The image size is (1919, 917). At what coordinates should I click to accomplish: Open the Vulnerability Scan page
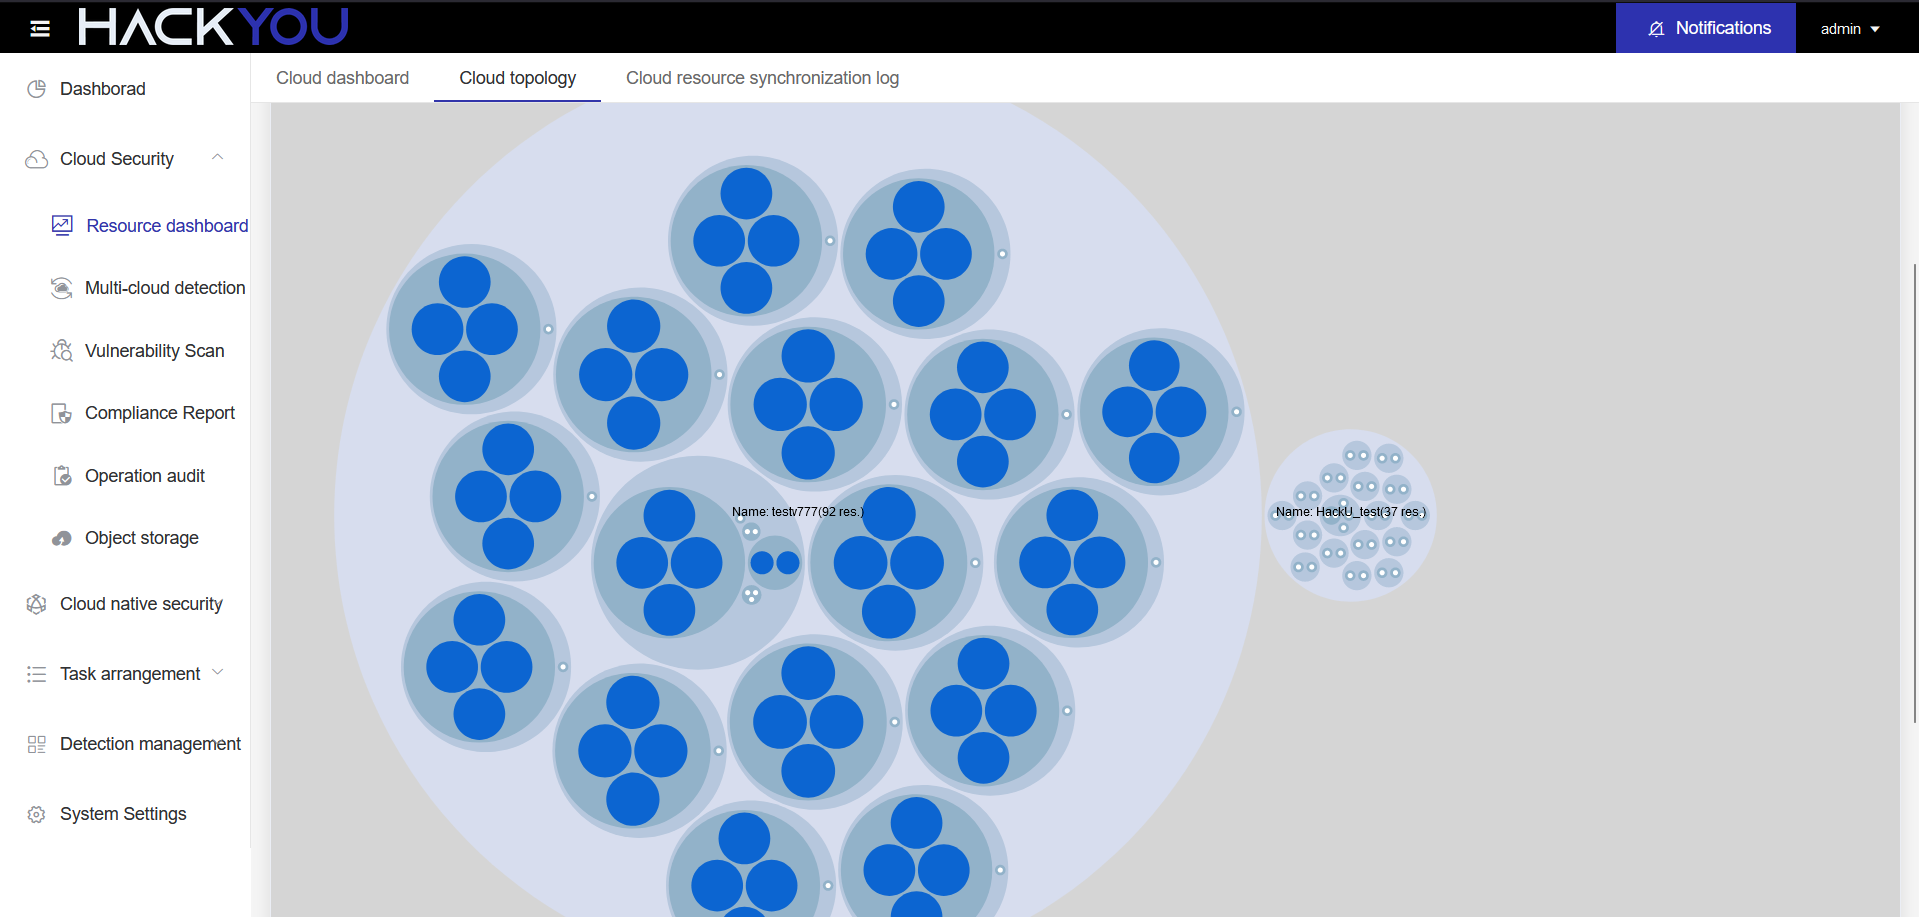pos(155,351)
